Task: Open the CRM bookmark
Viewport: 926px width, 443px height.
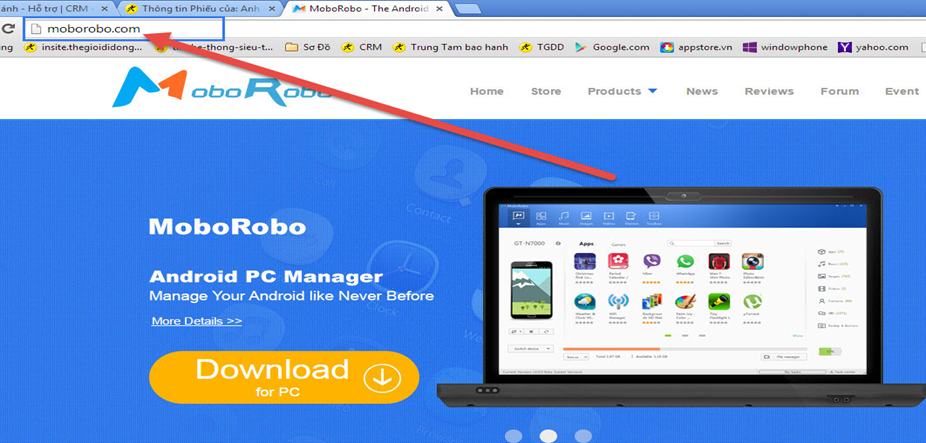Action: (x=361, y=47)
